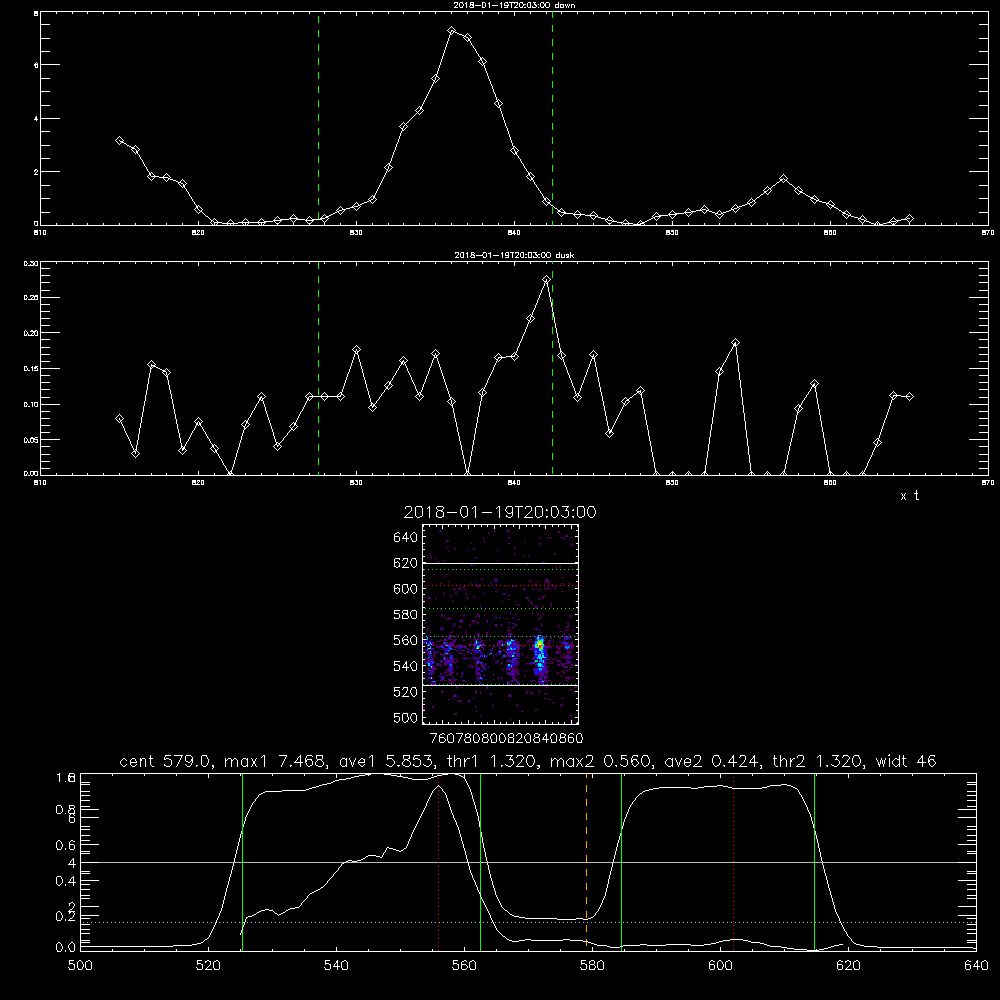
Task: Click the x-axis label '560' of the bottom plot
Action: coord(464,965)
